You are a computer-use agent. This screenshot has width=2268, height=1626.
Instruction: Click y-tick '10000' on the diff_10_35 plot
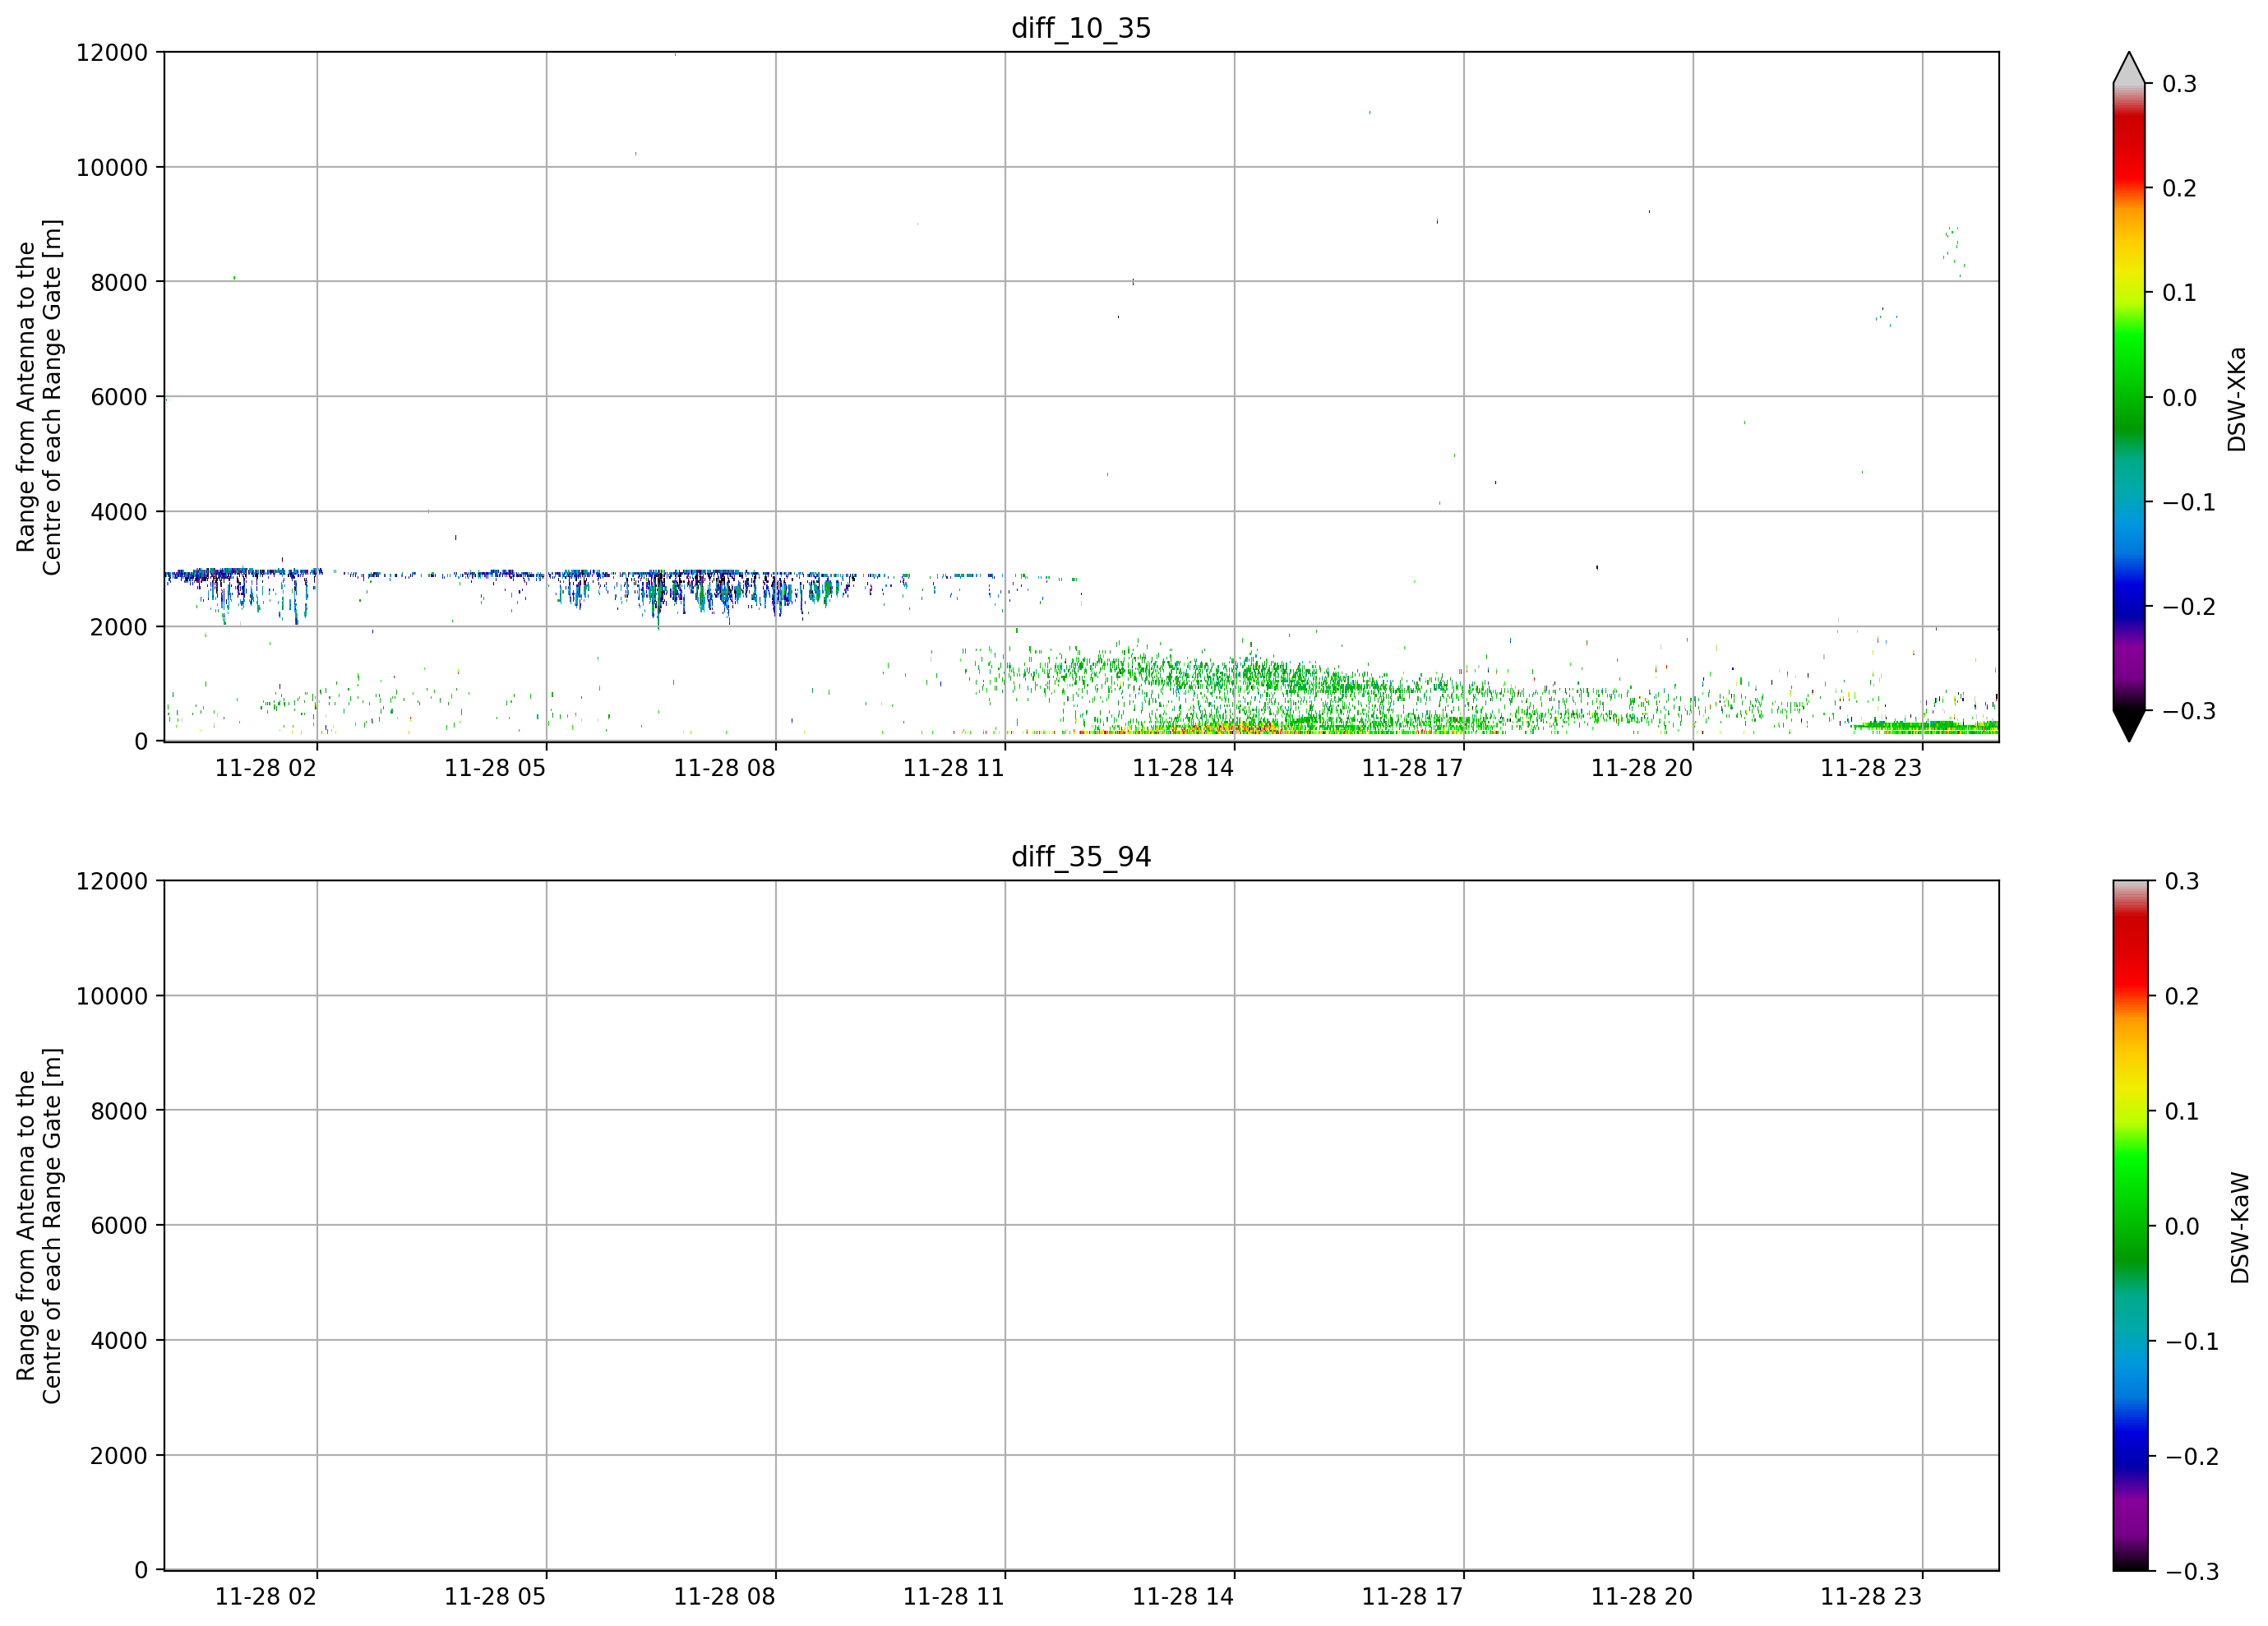point(112,168)
